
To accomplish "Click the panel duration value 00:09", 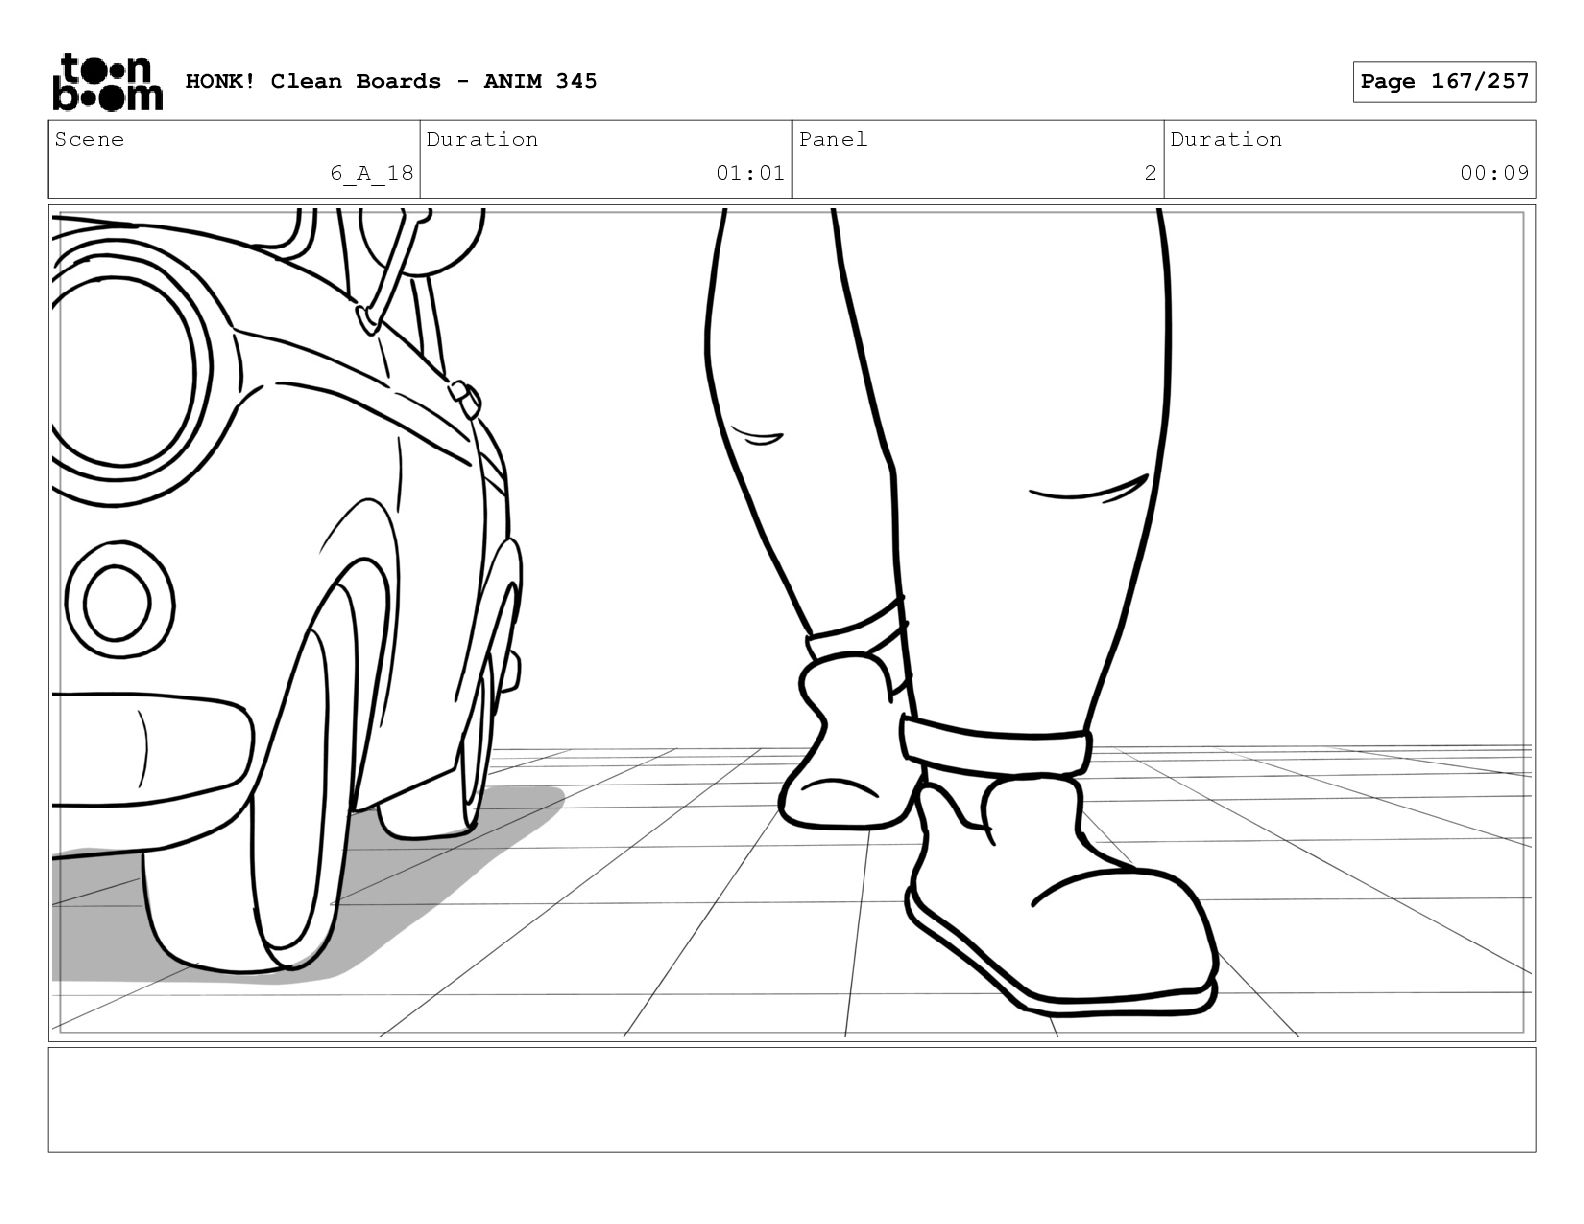I will point(1494,173).
